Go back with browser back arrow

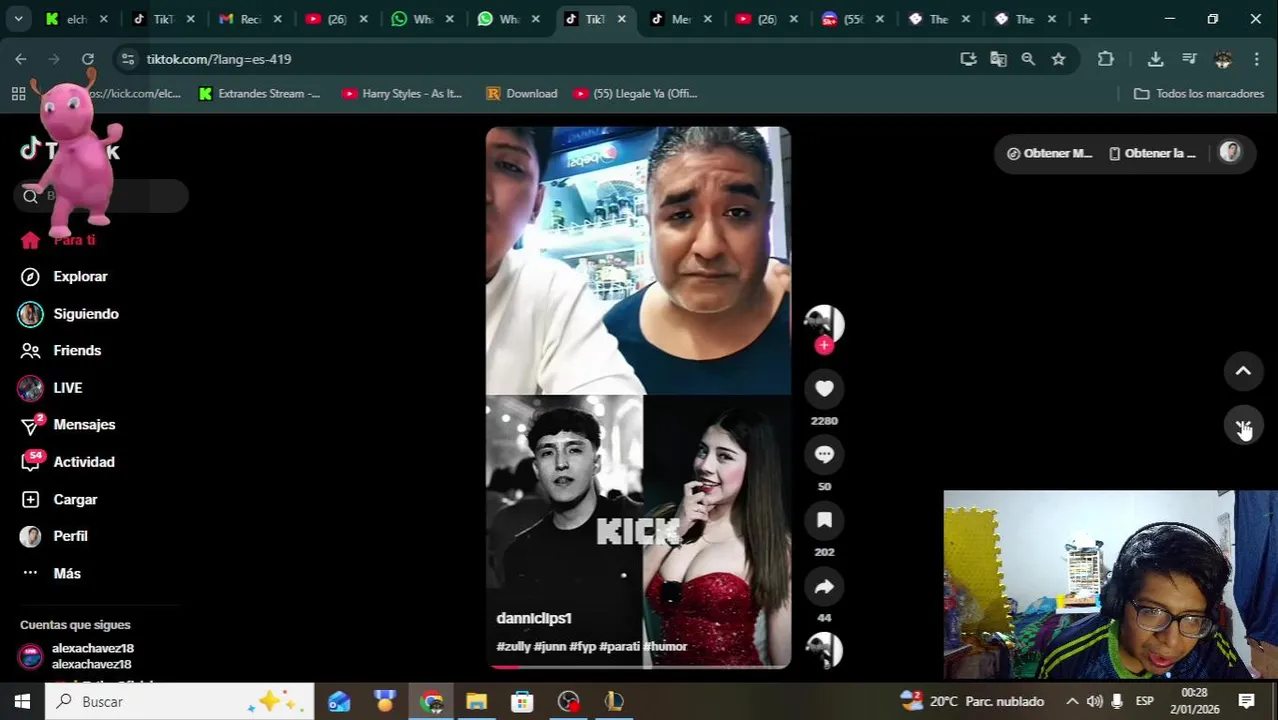click(21, 59)
